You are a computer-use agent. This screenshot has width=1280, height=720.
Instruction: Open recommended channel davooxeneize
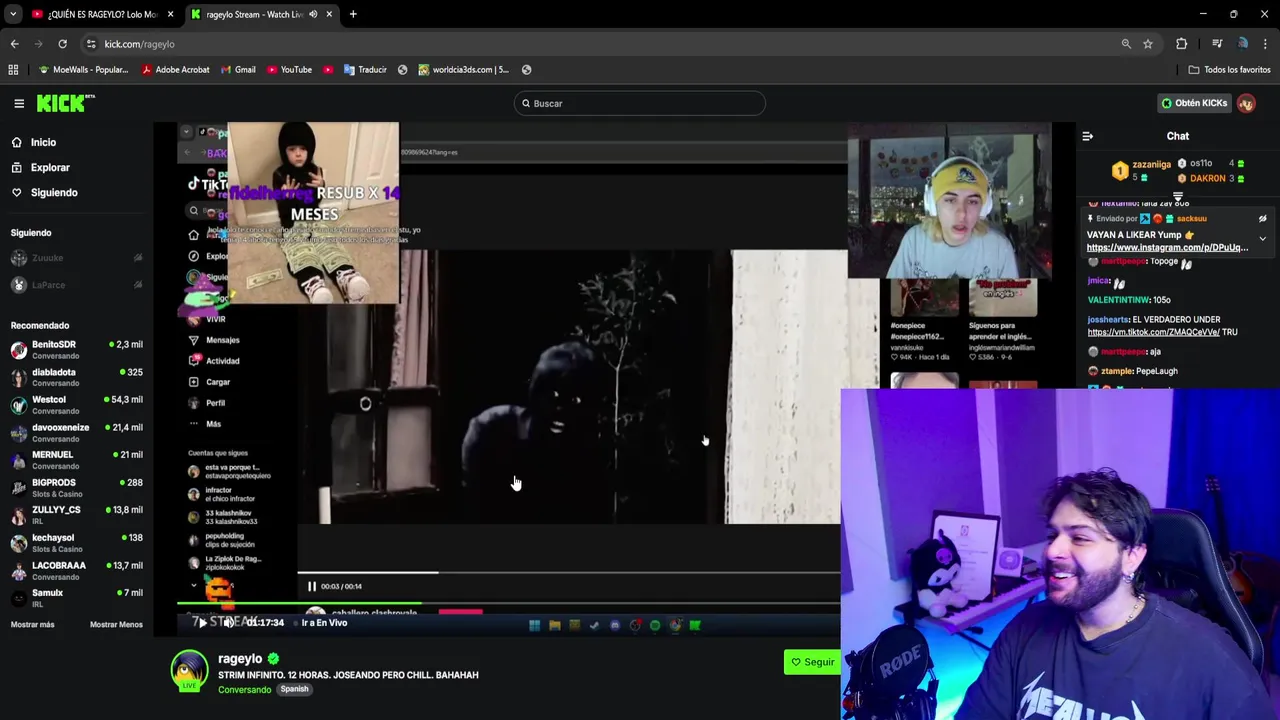(76, 432)
